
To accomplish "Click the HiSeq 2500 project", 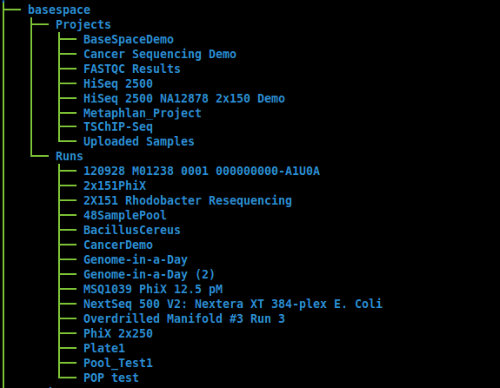I will pyautogui.click(x=118, y=84).
